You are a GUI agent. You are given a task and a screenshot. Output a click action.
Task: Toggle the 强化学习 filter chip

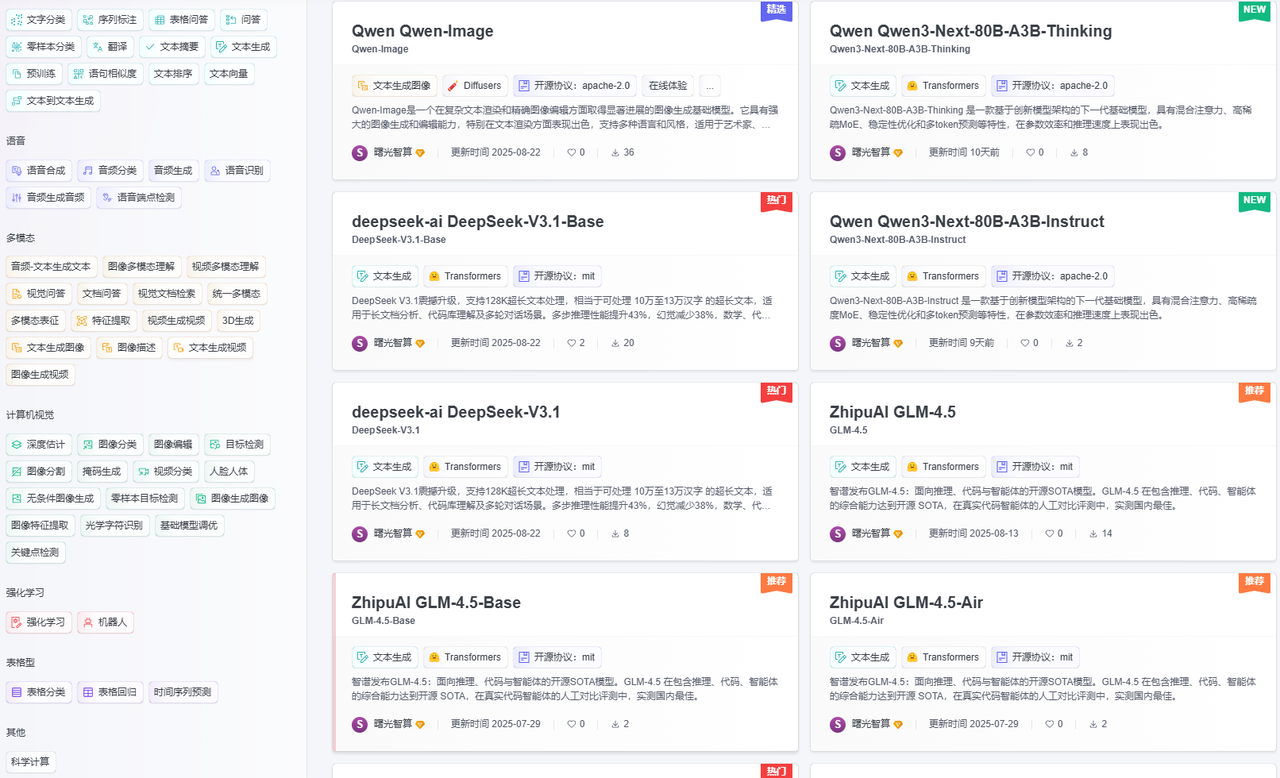pos(39,622)
